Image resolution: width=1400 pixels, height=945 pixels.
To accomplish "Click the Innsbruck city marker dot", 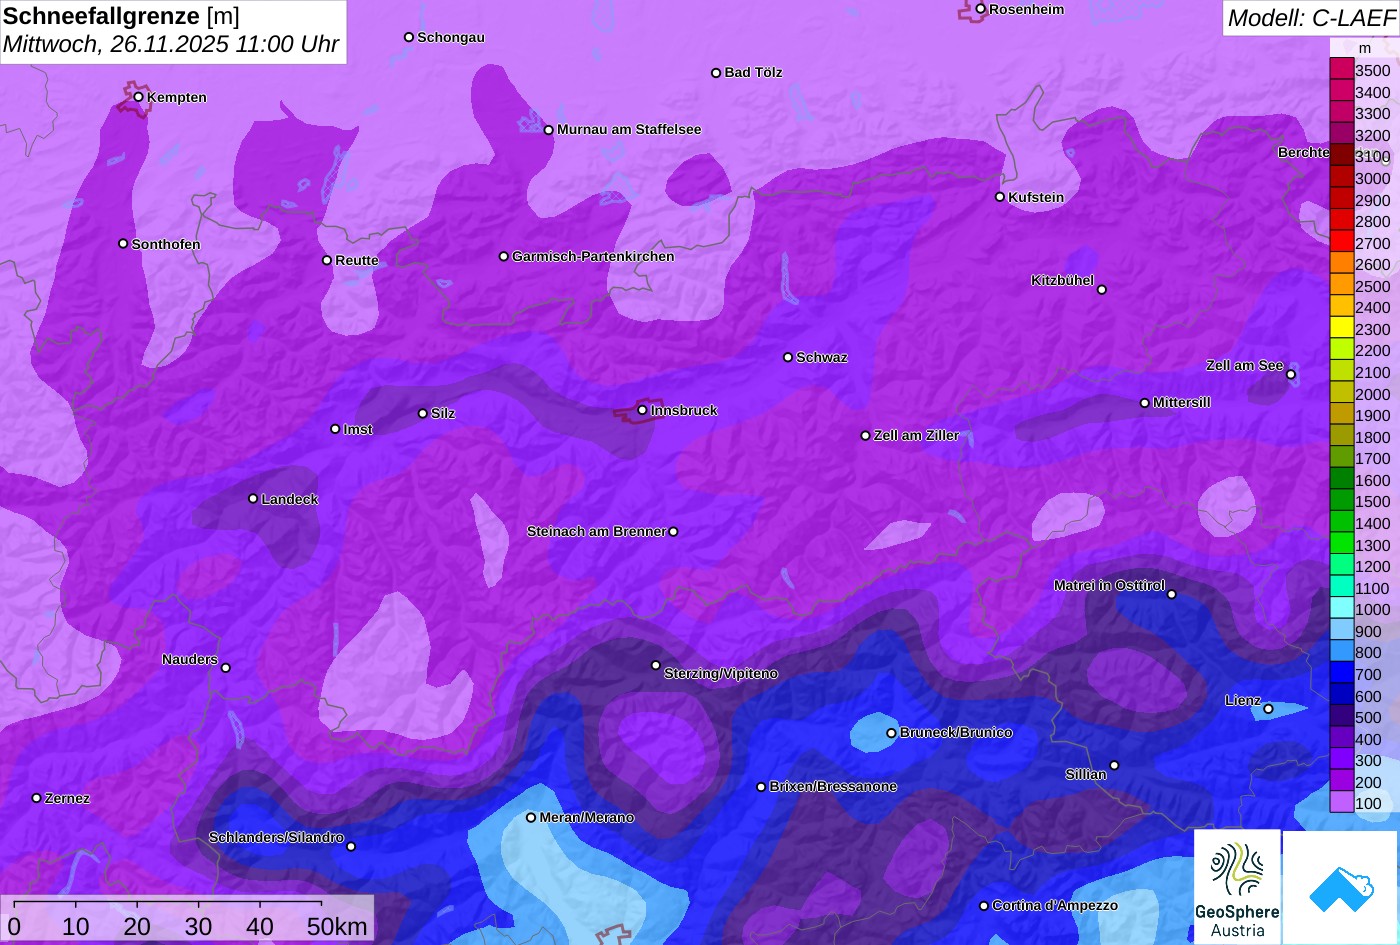I will [x=642, y=410].
